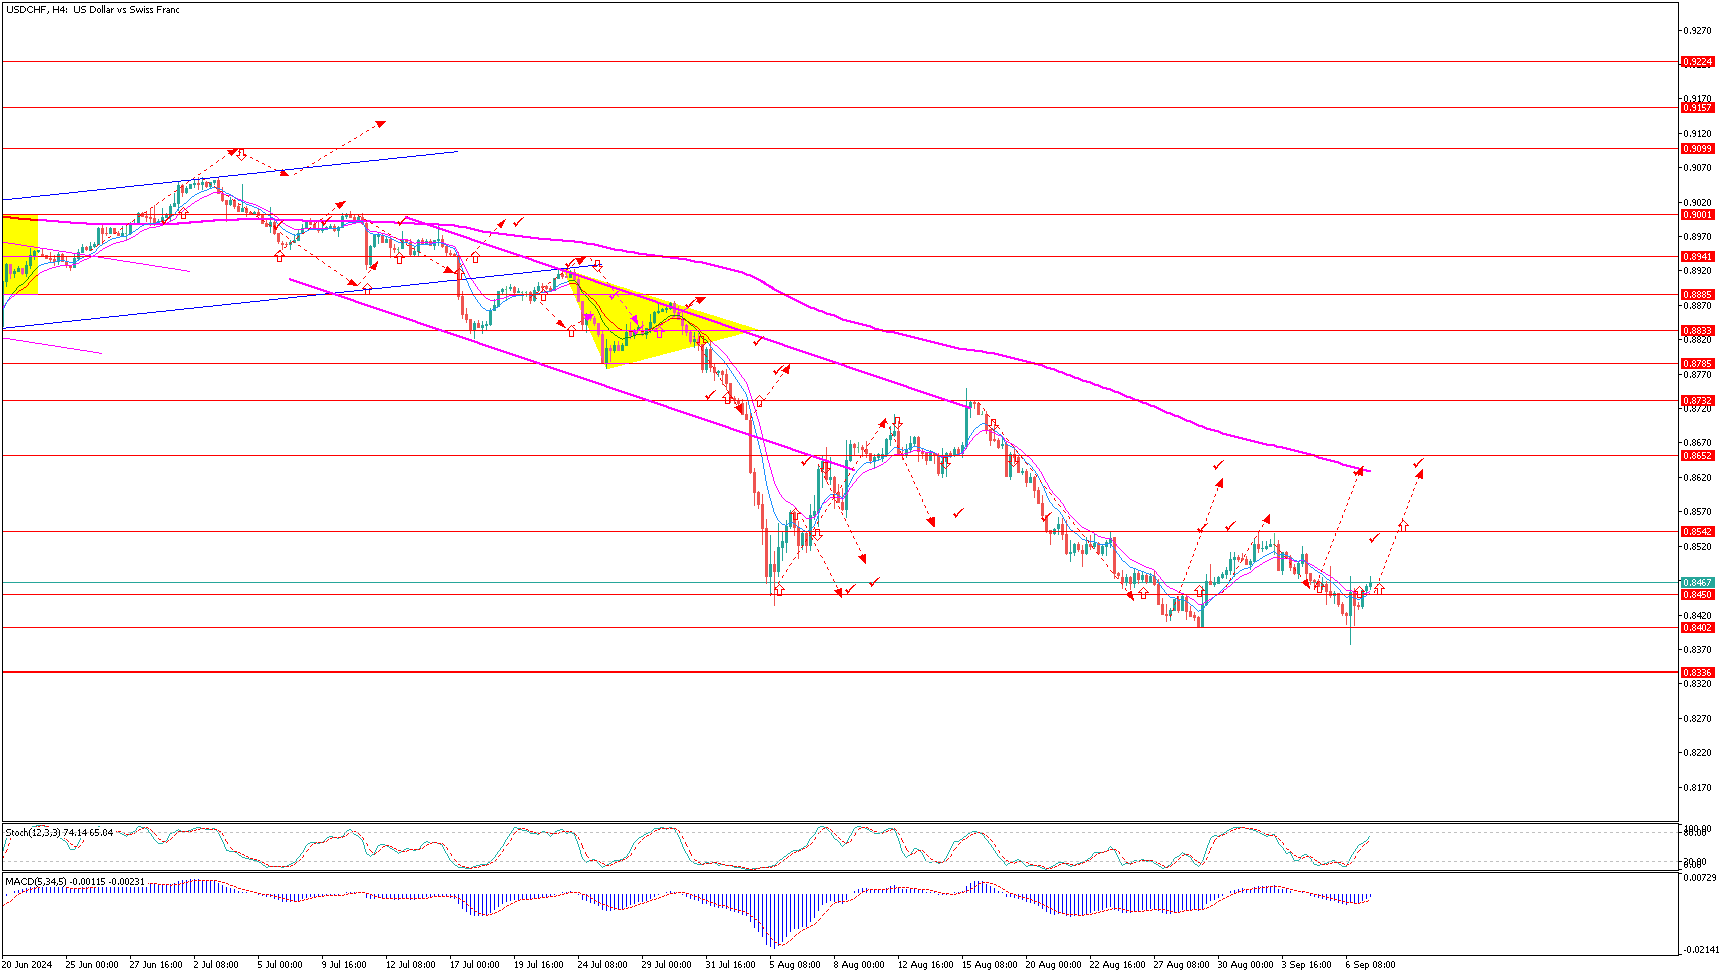
Task: Click the 15 Aug 08:00 time label
Action: tap(990, 965)
